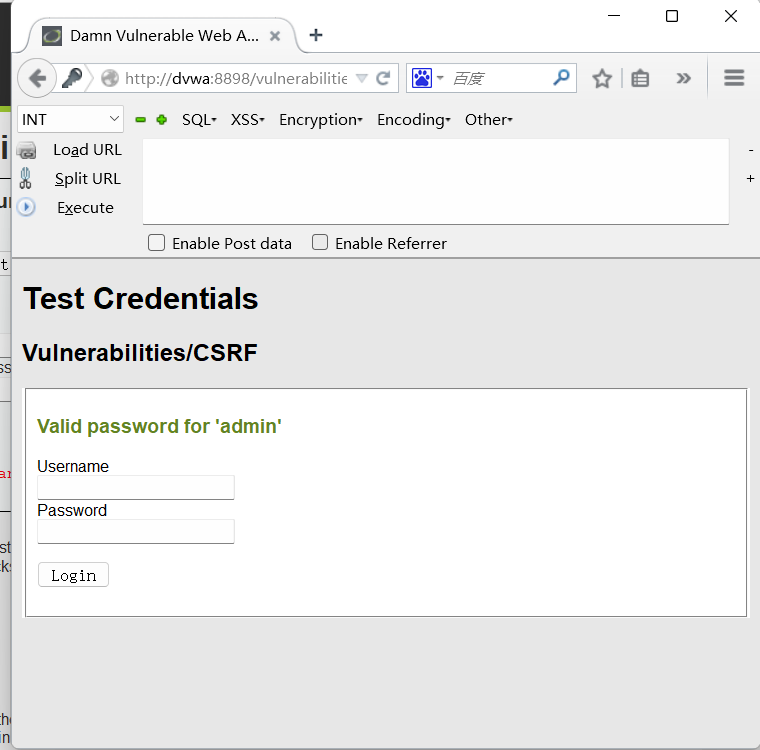The height and width of the screenshot is (750, 760).
Task: Click the green minus HackBar icon
Action: point(141,120)
